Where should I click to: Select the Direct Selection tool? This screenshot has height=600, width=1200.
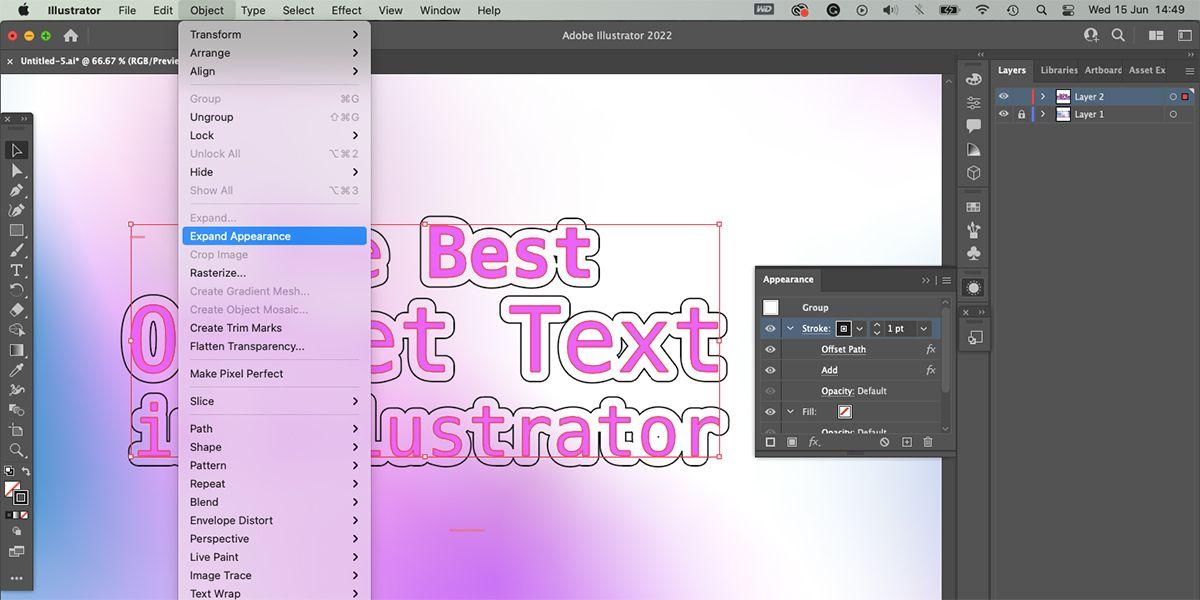coord(17,170)
